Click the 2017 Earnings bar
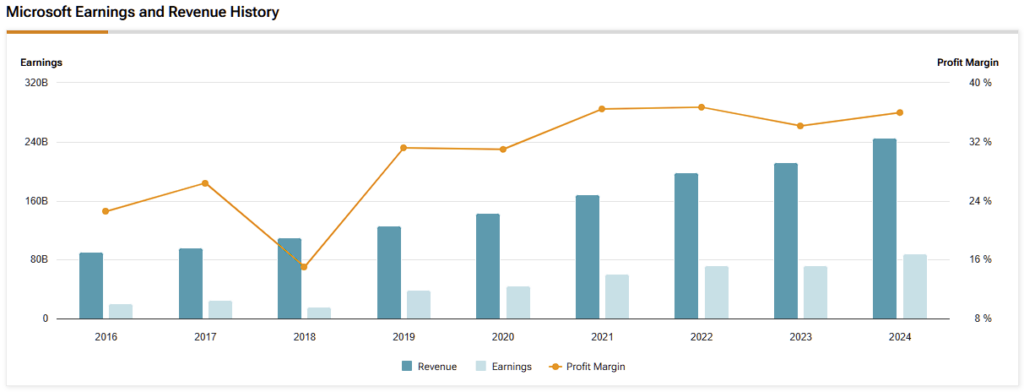 (x=220, y=310)
